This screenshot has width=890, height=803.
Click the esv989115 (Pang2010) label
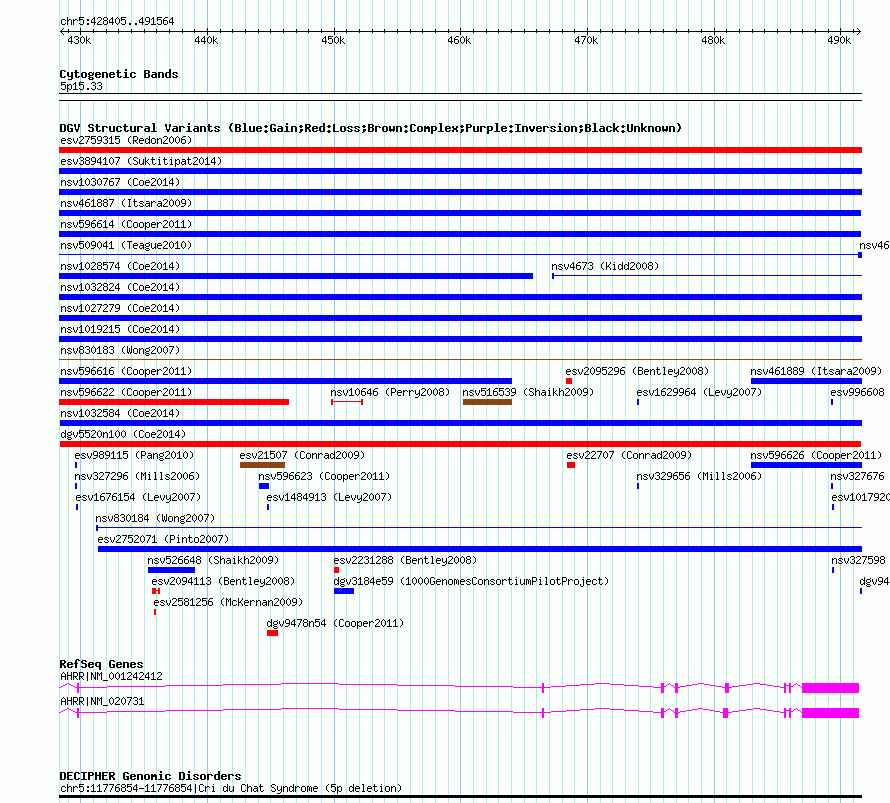tap(134, 455)
